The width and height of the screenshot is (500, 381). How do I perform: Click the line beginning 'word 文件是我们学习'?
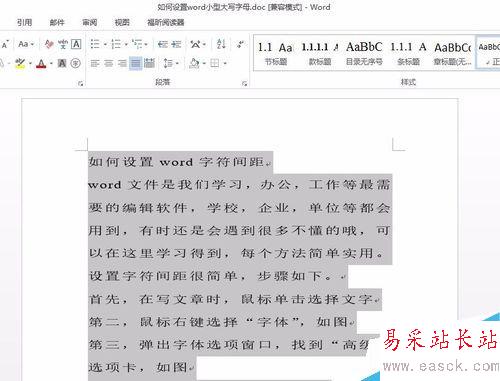point(239,185)
